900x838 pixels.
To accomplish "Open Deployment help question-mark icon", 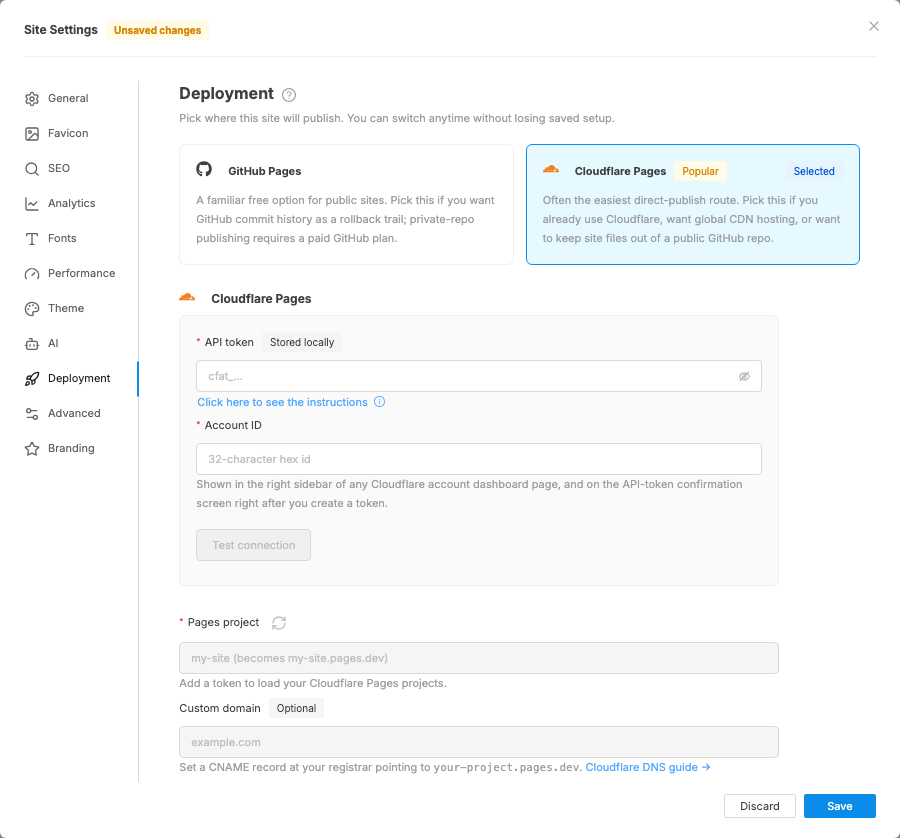I will pos(289,95).
